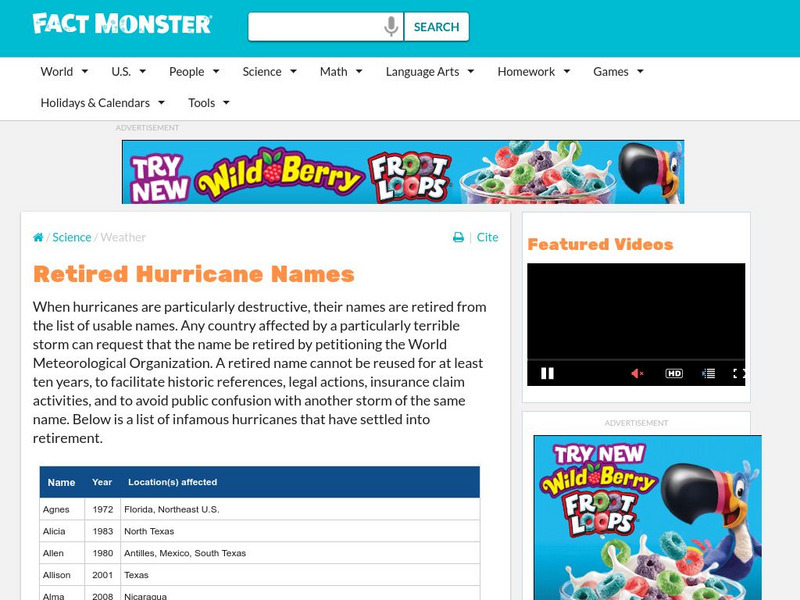Select the Agnes table cell
This screenshot has height=600, width=800.
tap(62, 509)
